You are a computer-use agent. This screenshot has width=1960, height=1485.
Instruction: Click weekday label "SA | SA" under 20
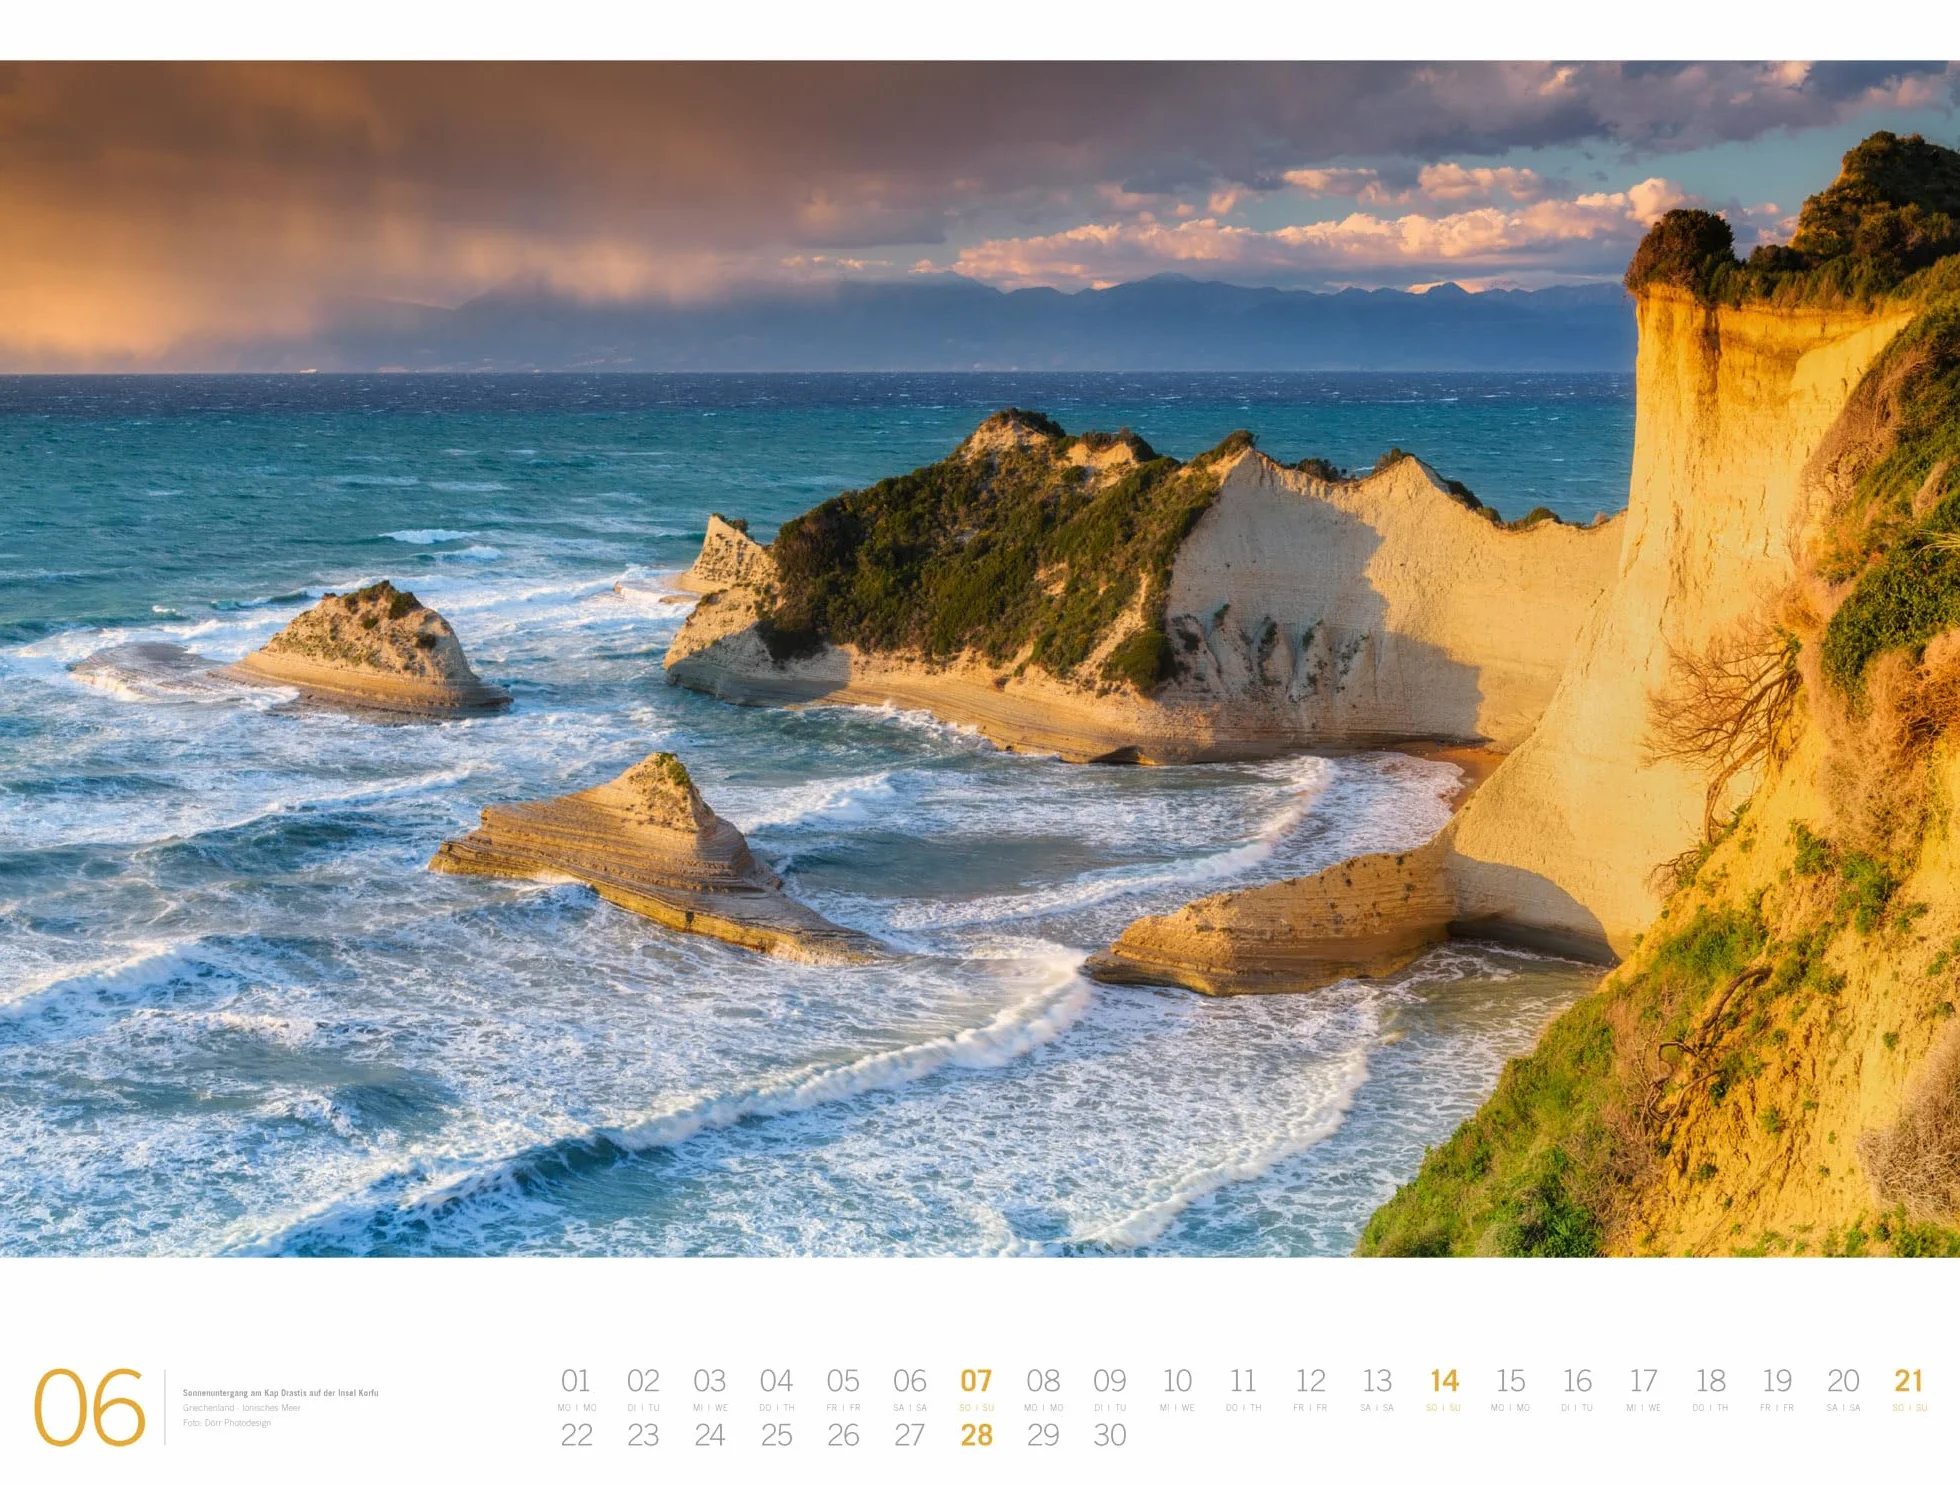(1843, 1408)
